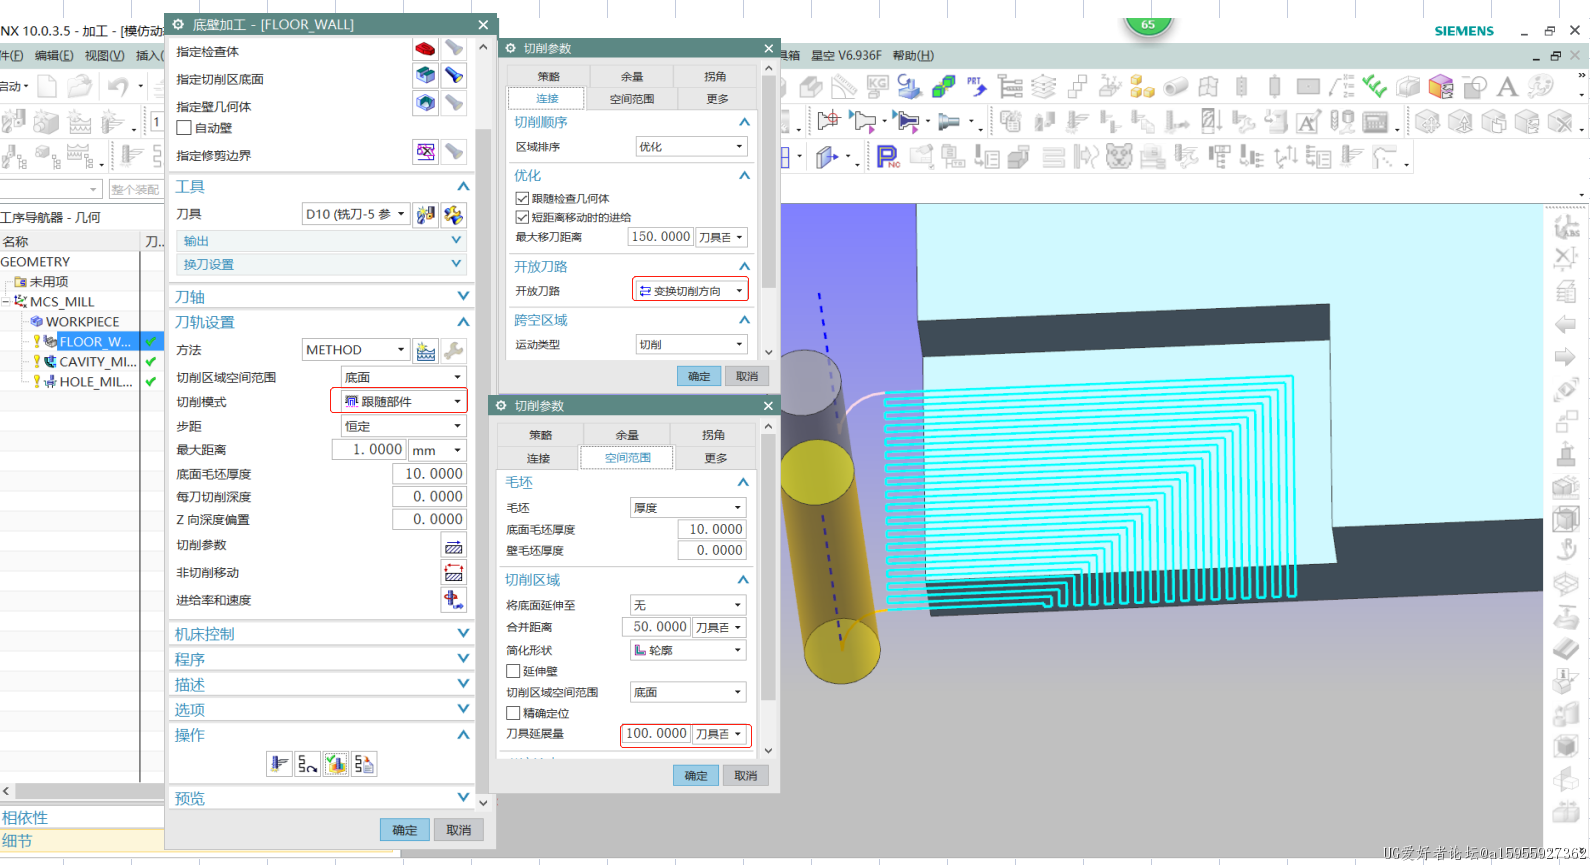This screenshot has width=1590, height=865.
Task: Open the 毛坯 厚度 dropdown
Action: (x=687, y=508)
